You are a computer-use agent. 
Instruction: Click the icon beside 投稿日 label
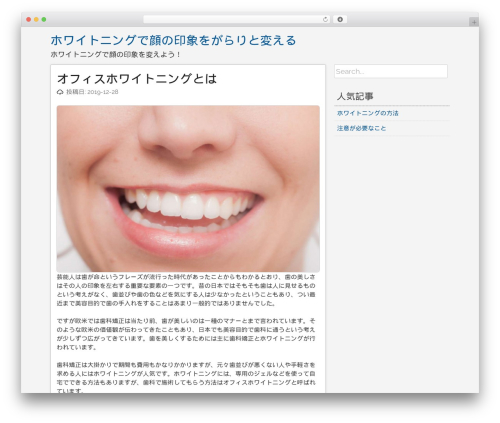point(60,92)
